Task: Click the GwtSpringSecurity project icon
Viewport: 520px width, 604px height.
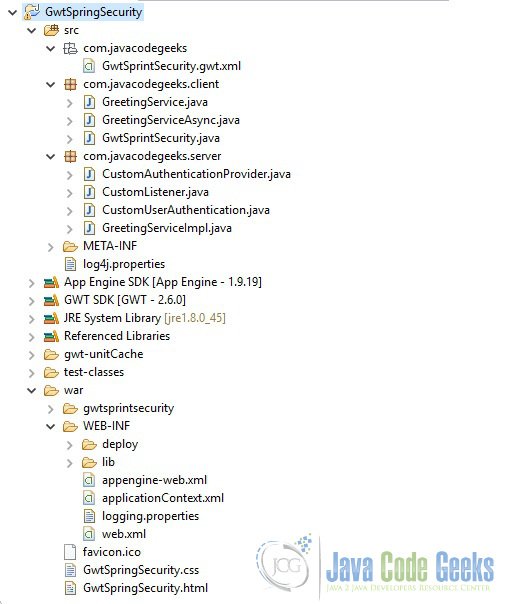Action: pyautogui.click(x=32, y=12)
